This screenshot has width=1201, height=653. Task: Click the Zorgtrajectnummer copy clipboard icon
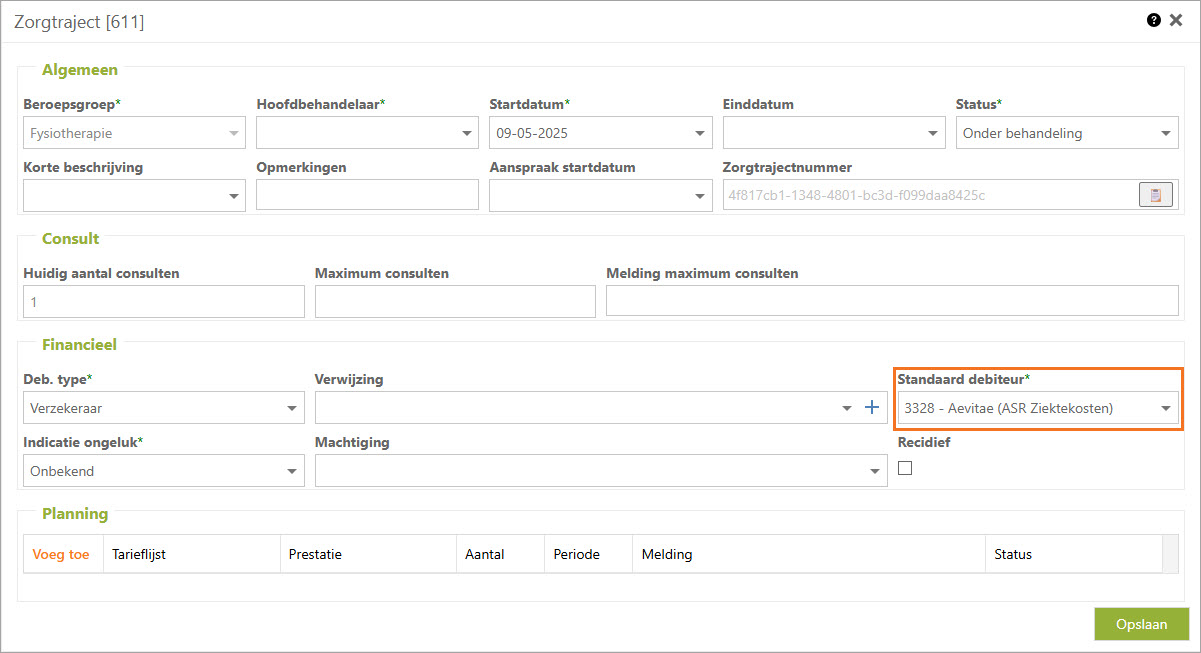click(1155, 195)
